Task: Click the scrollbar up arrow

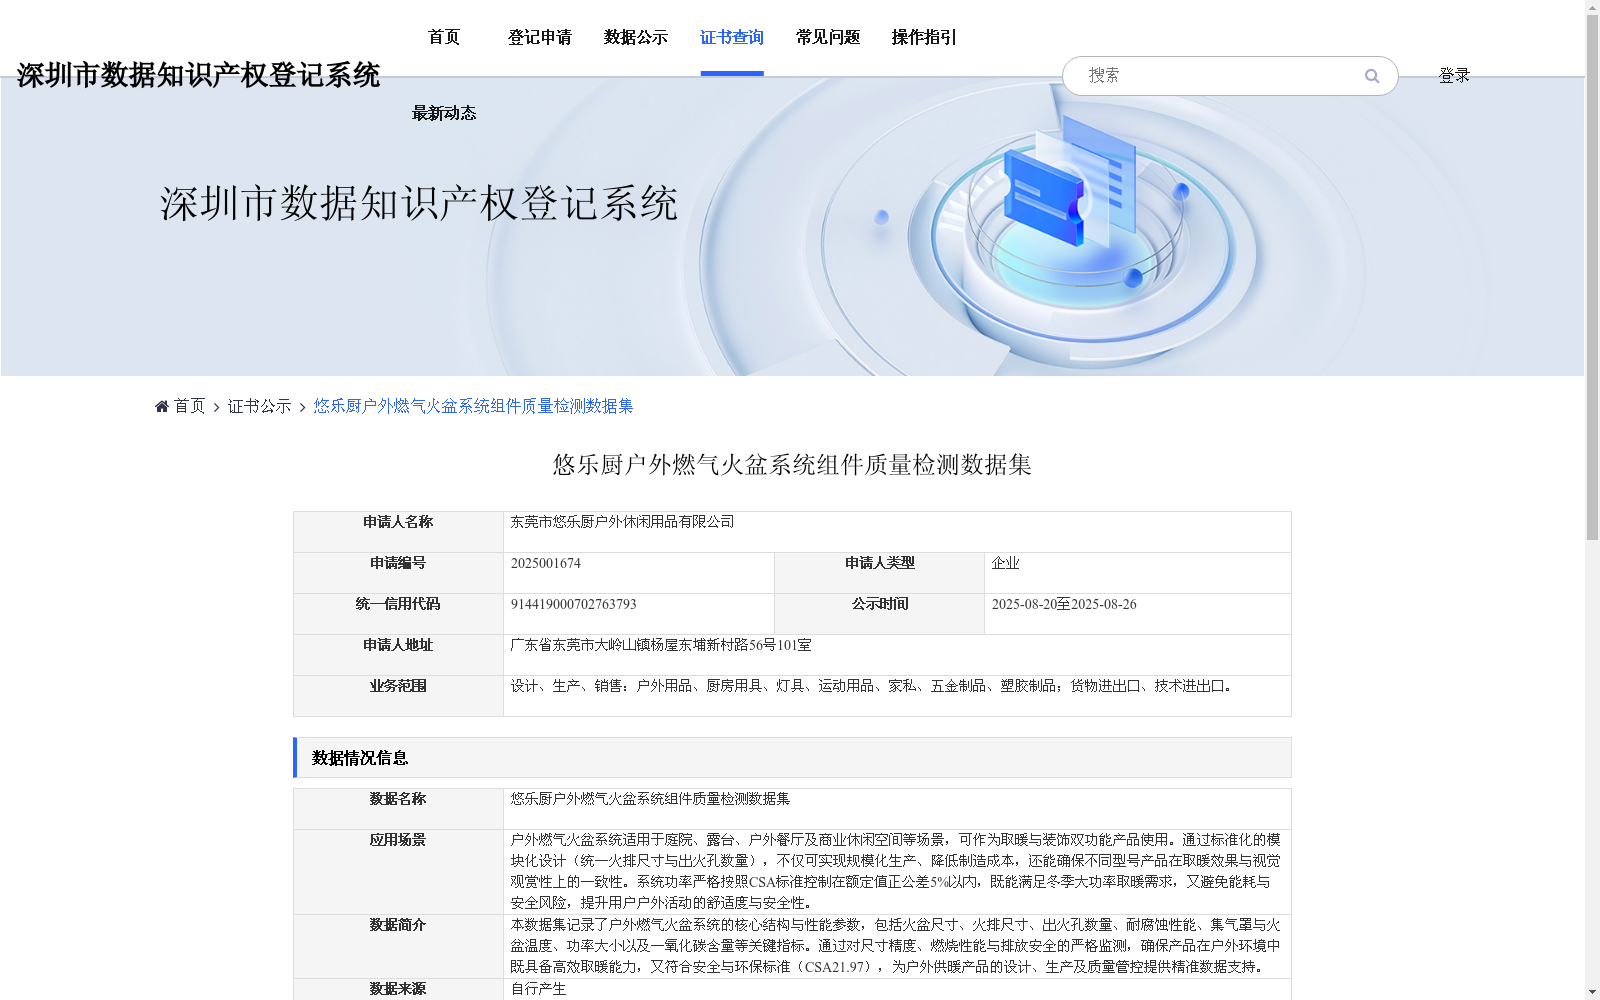Action: coord(1592,6)
